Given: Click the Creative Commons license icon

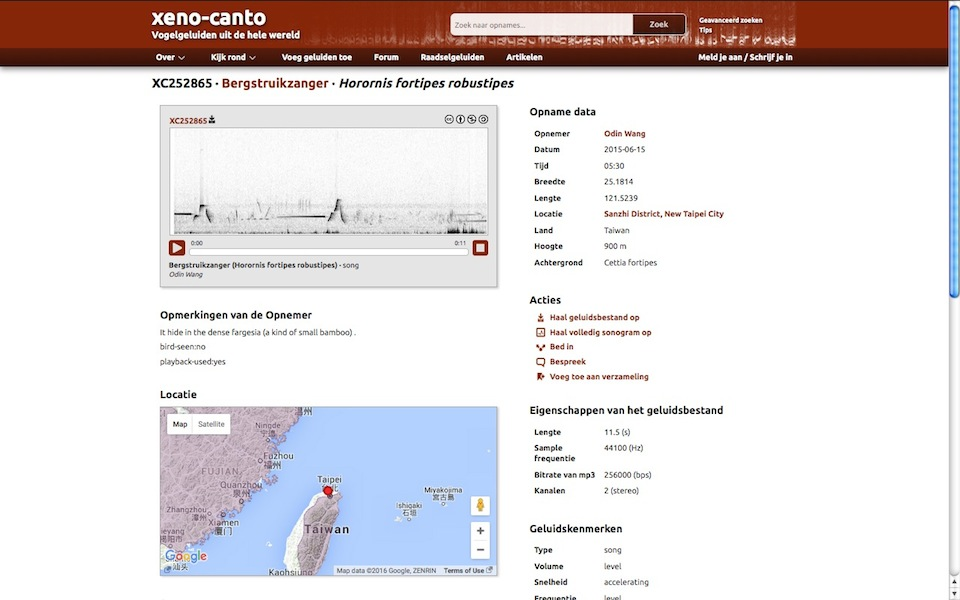Looking at the screenshot, I should [449, 120].
